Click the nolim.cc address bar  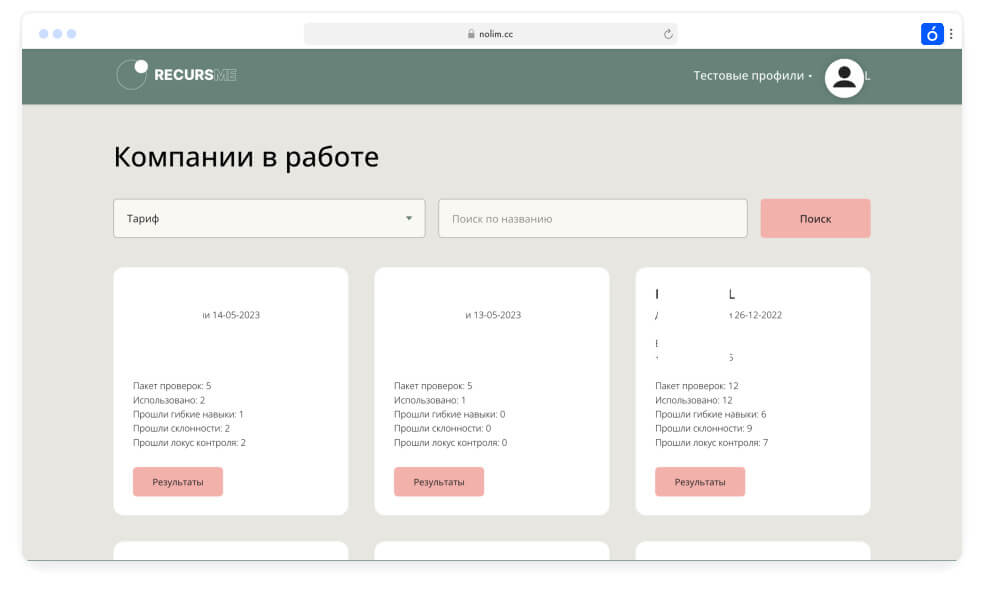point(490,34)
